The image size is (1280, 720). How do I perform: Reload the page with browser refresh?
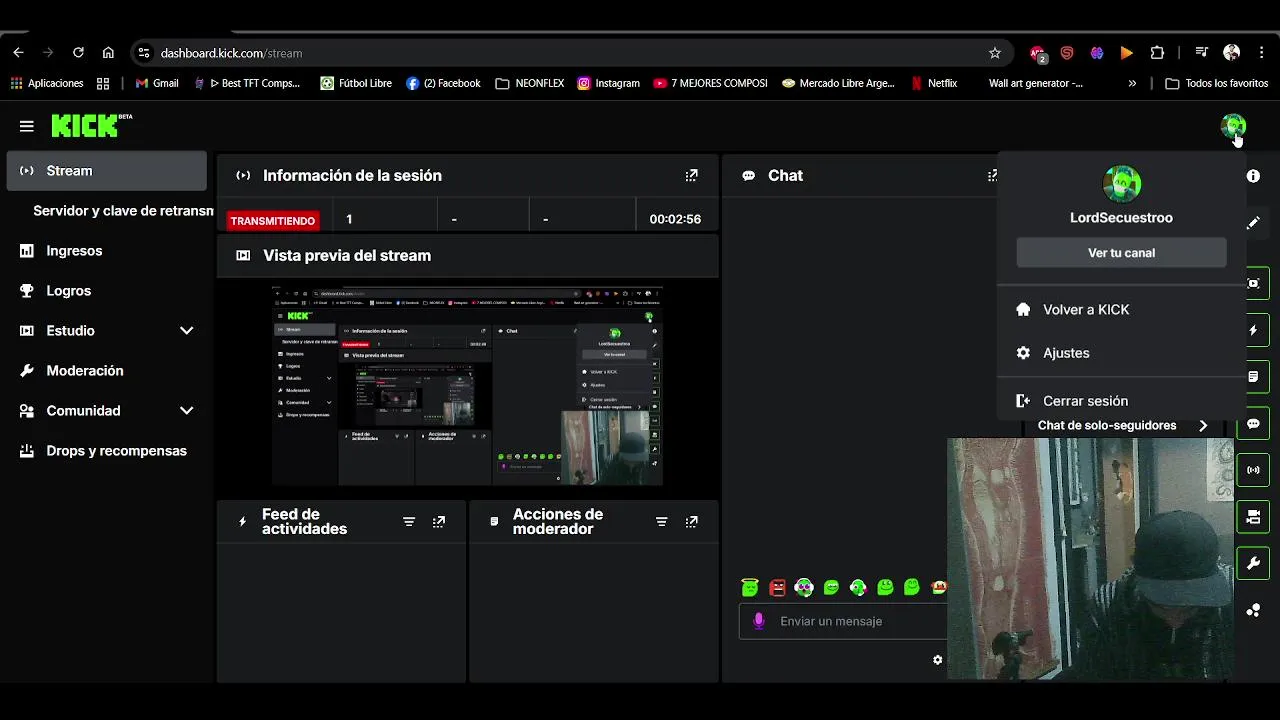[x=78, y=53]
